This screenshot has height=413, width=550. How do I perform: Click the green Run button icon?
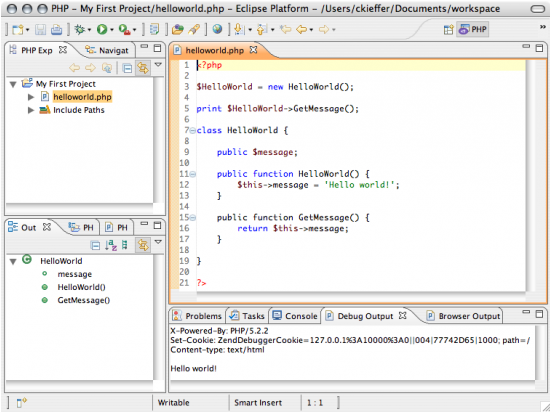click(x=102, y=29)
